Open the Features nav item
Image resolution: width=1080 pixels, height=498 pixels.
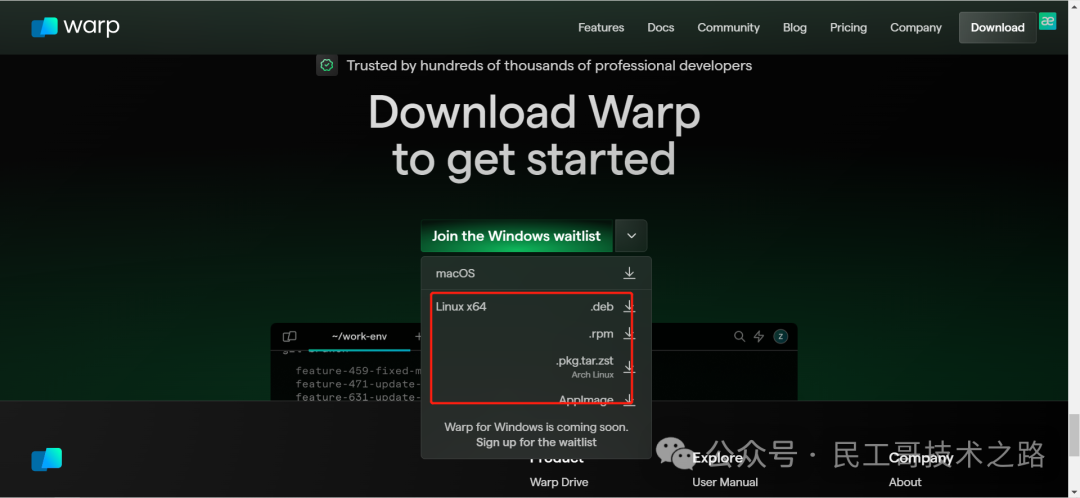[601, 28]
